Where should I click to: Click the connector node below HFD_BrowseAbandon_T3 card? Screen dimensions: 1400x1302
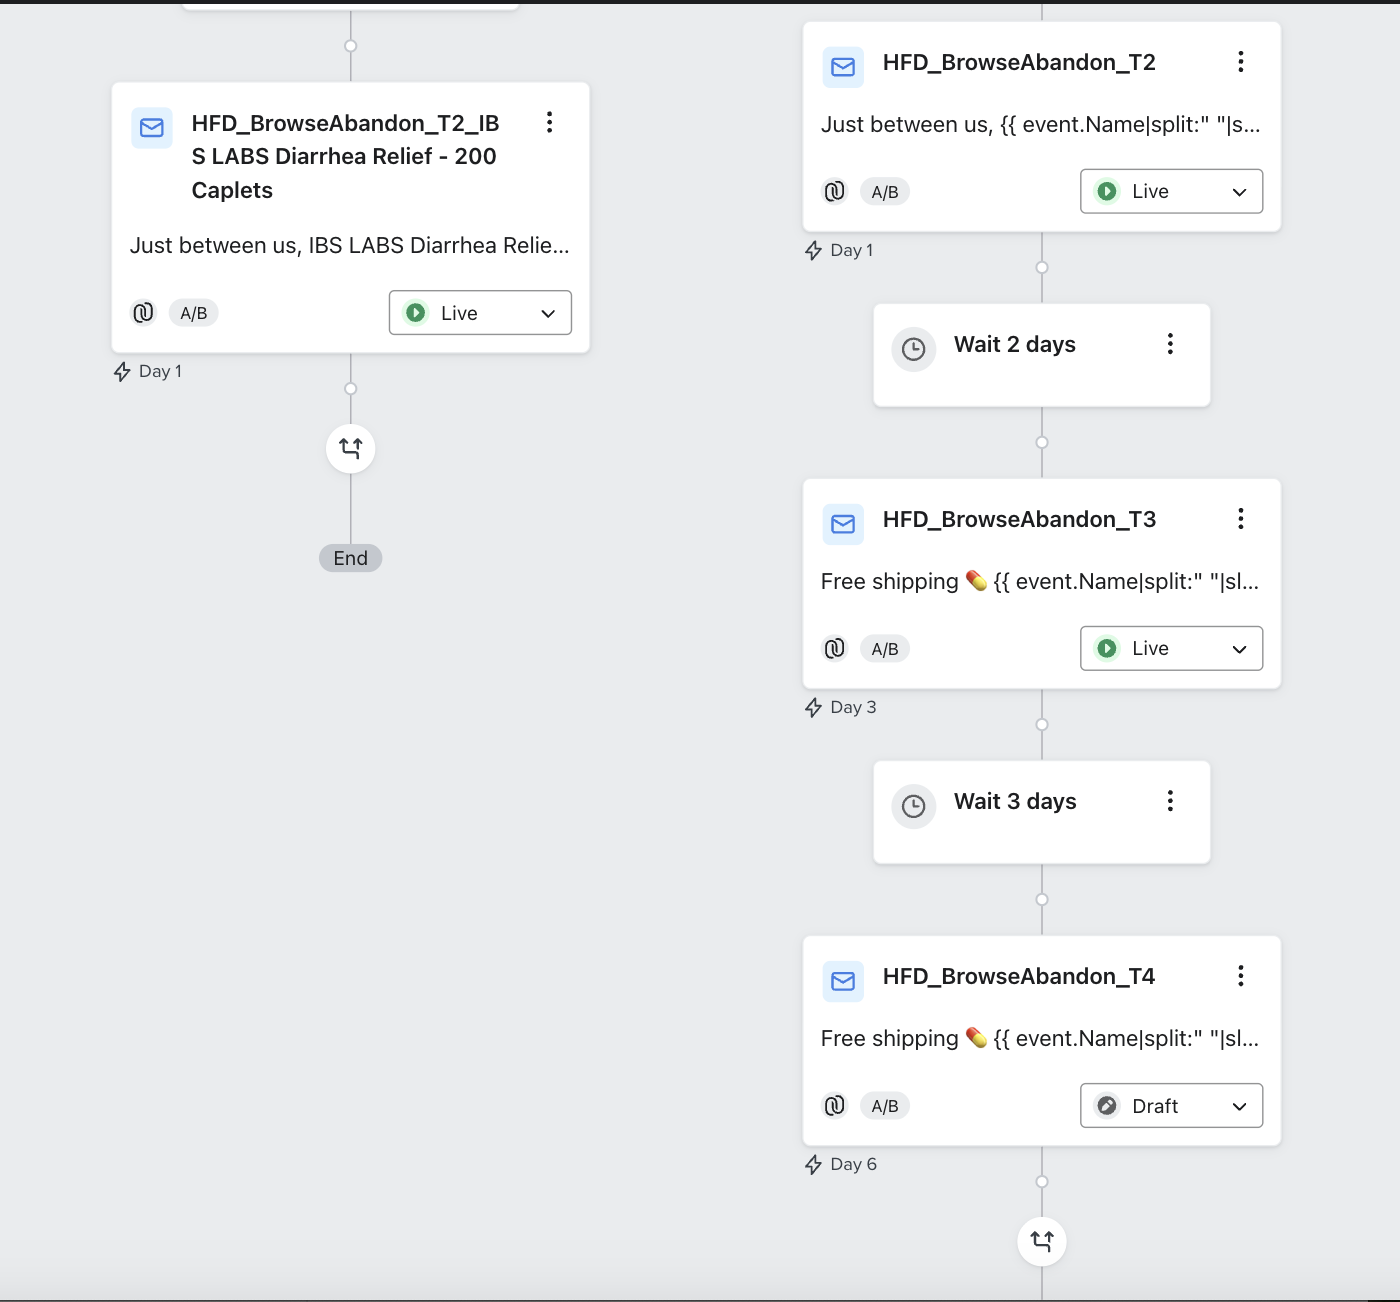pos(1042,724)
